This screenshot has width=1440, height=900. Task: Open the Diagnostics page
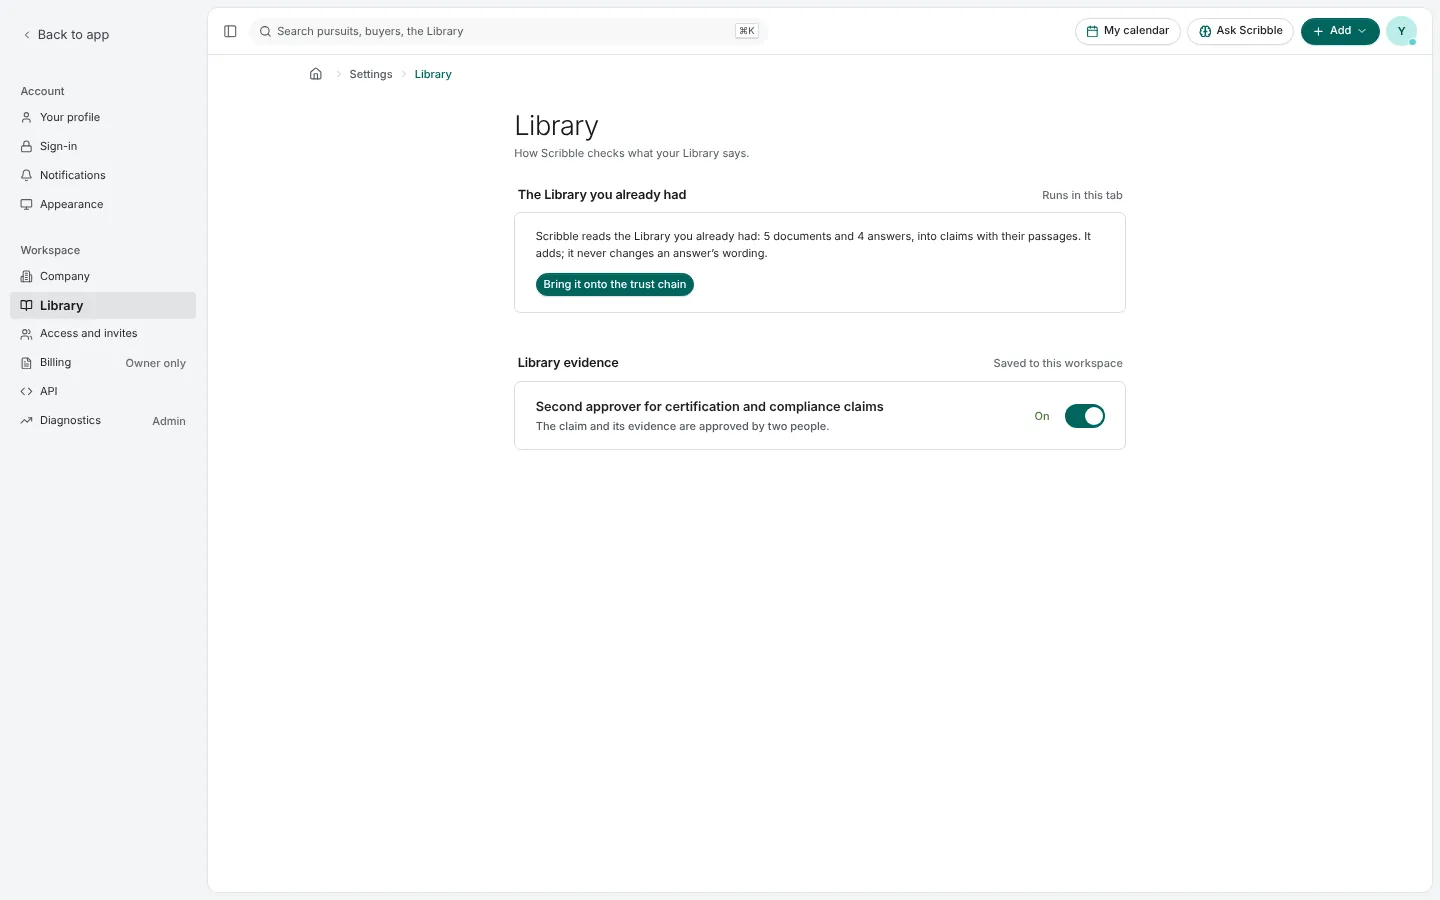click(x=103, y=421)
